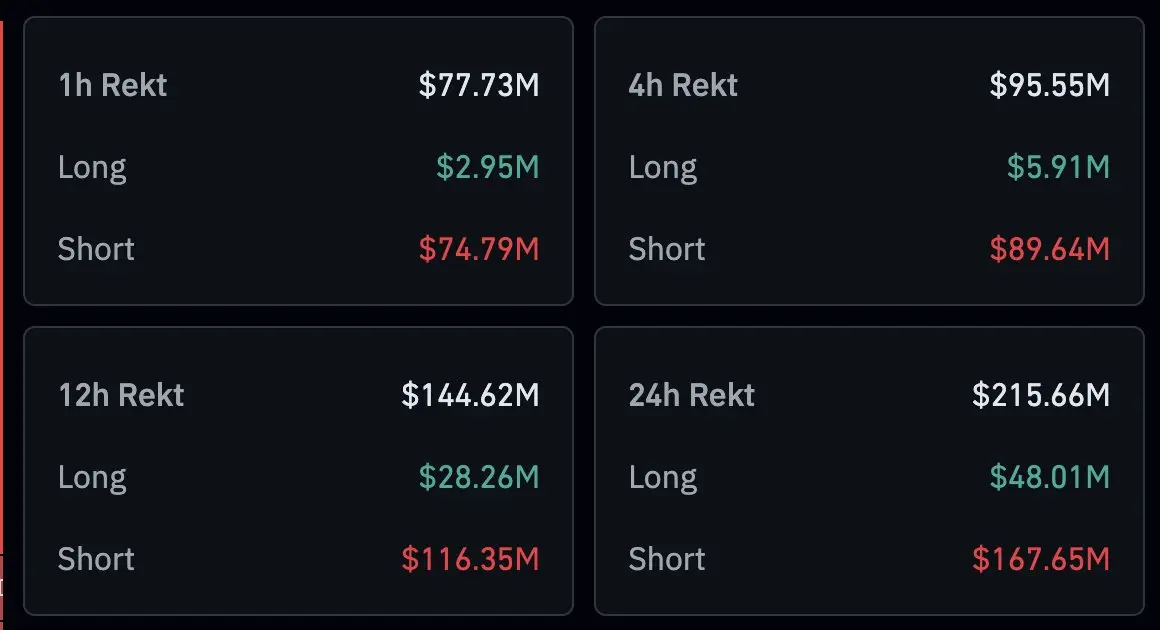Viewport: 1160px width, 630px height.
Task: Click the Short label in 4h card
Action: 667,249
